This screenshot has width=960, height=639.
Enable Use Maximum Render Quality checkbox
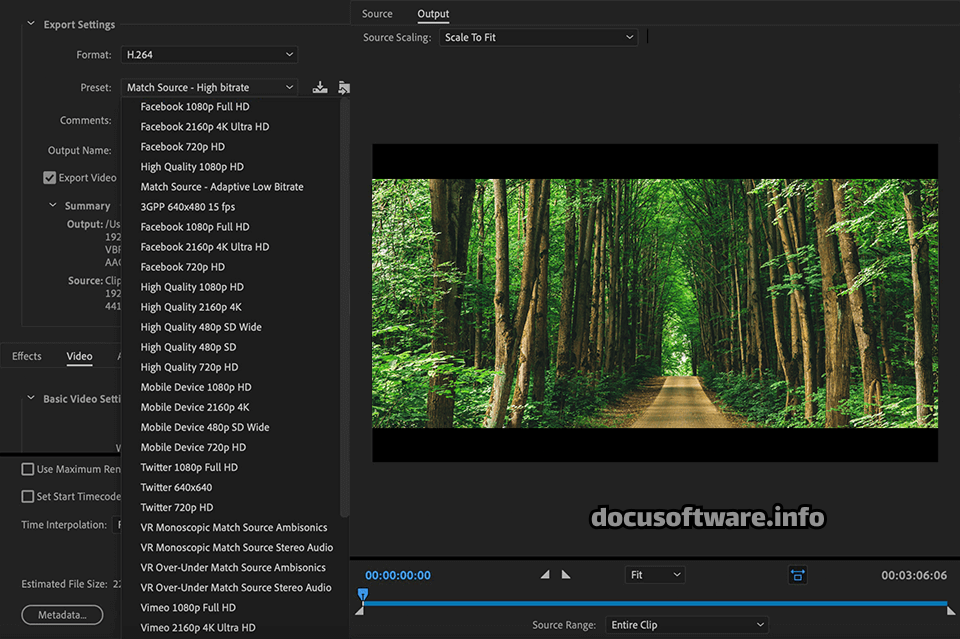point(28,469)
